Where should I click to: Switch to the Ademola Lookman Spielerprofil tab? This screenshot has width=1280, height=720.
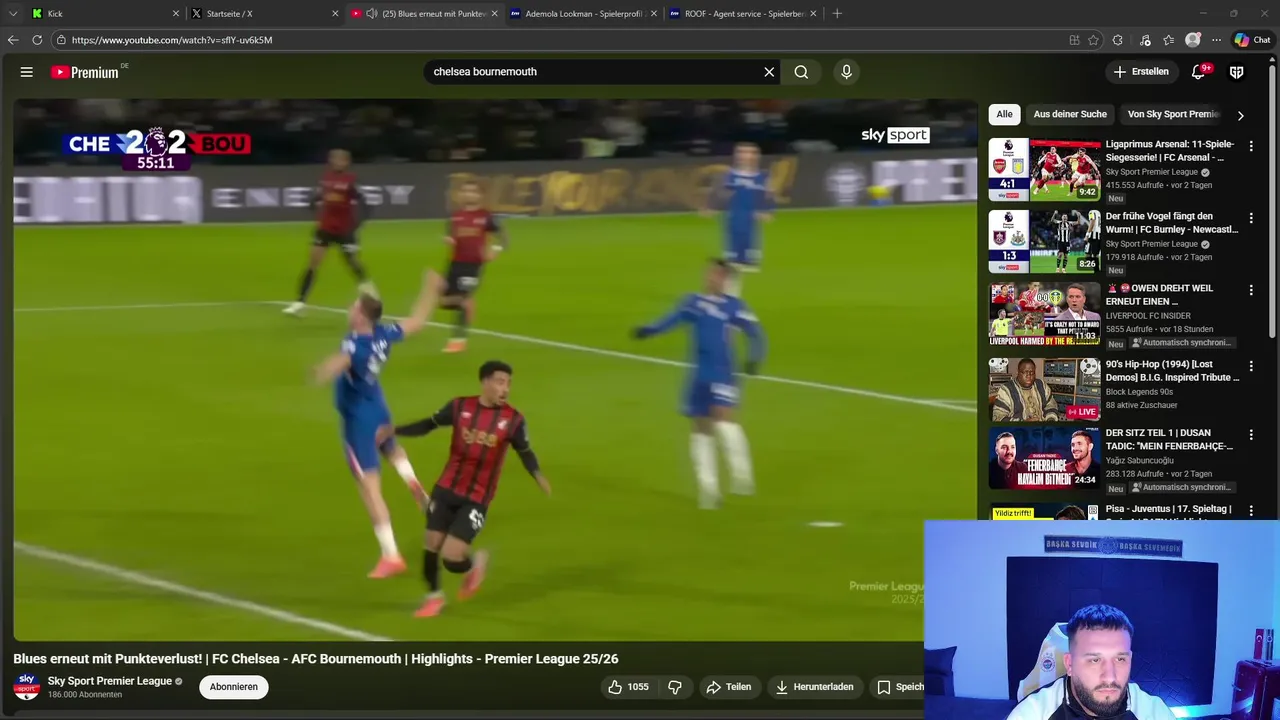[584, 14]
